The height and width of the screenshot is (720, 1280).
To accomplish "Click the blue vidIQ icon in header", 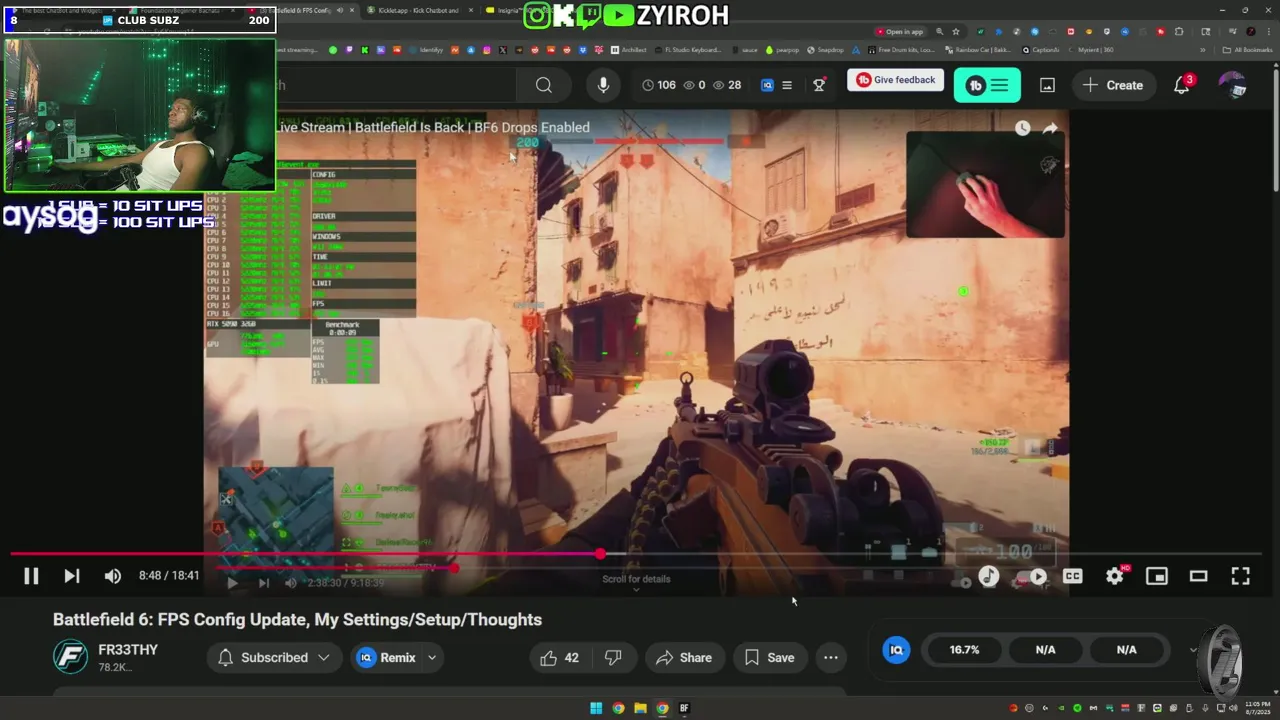I will [767, 85].
